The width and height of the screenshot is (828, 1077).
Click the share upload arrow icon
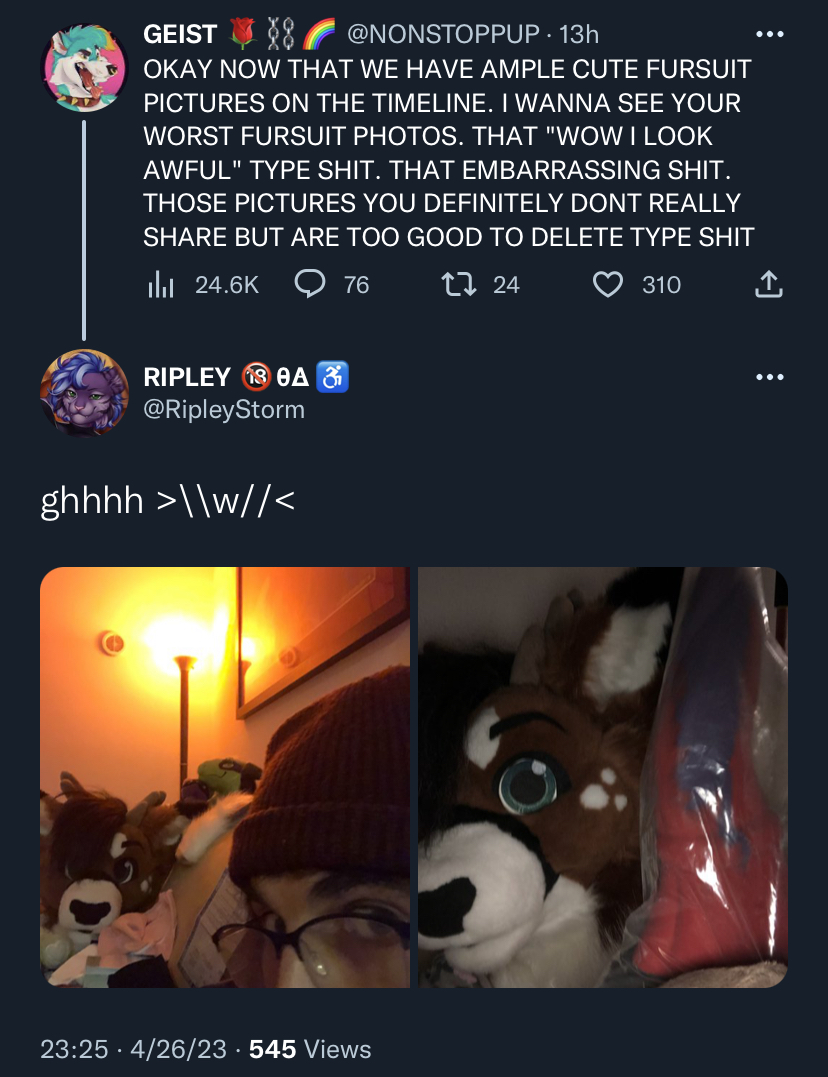(769, 284)
